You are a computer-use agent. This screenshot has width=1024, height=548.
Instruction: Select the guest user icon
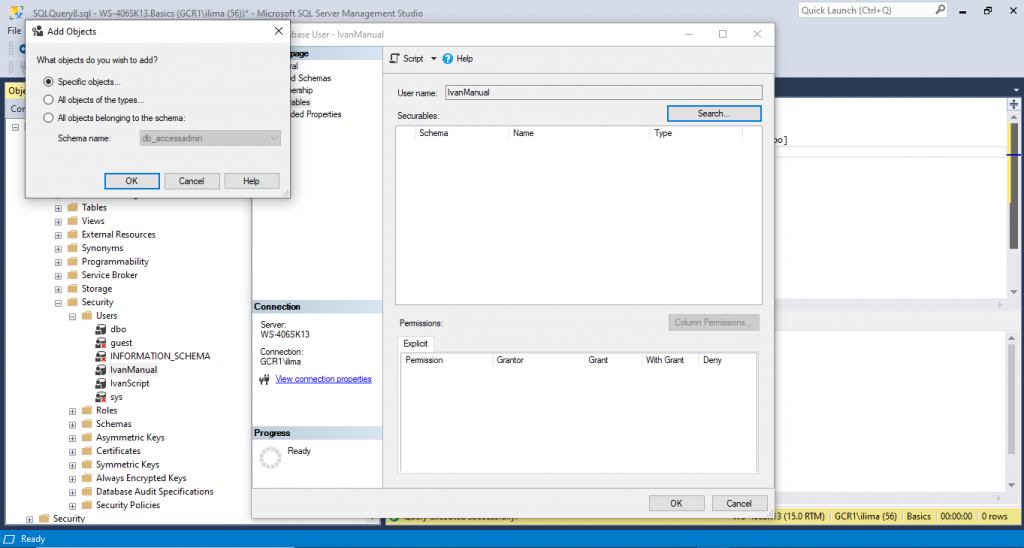(101, 343)
